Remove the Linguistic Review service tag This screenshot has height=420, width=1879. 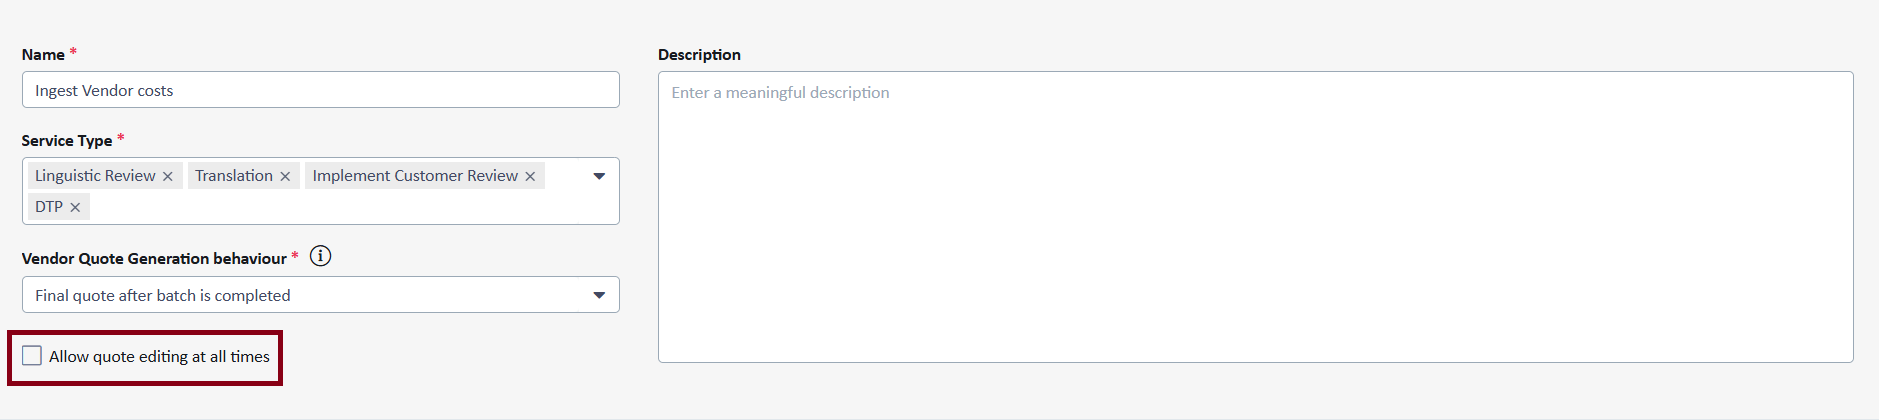(x=168, y=177)
